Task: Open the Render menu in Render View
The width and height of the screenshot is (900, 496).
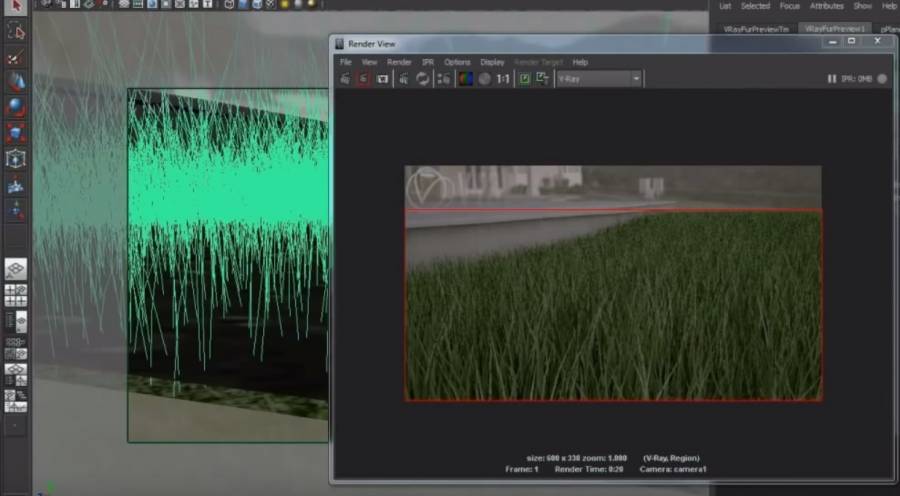Action: tap(399, 62)
